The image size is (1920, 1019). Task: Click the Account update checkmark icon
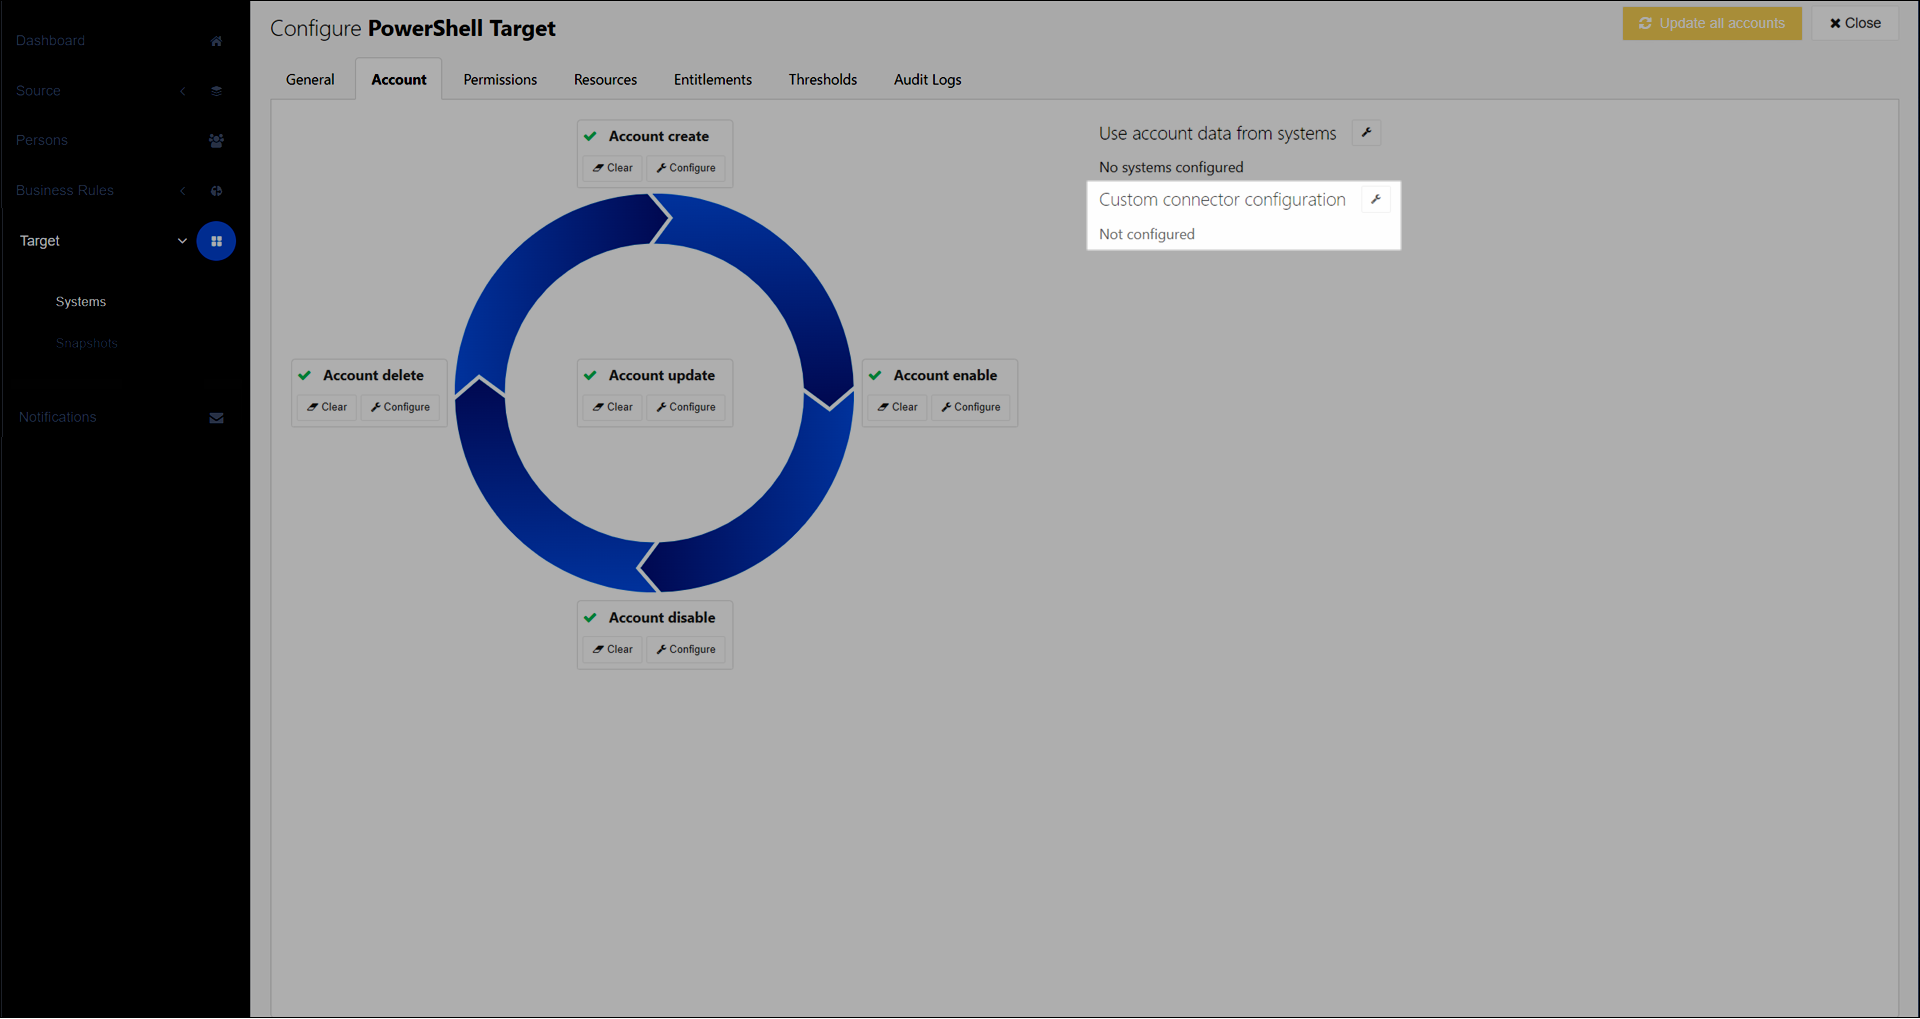tap(590, 375)
